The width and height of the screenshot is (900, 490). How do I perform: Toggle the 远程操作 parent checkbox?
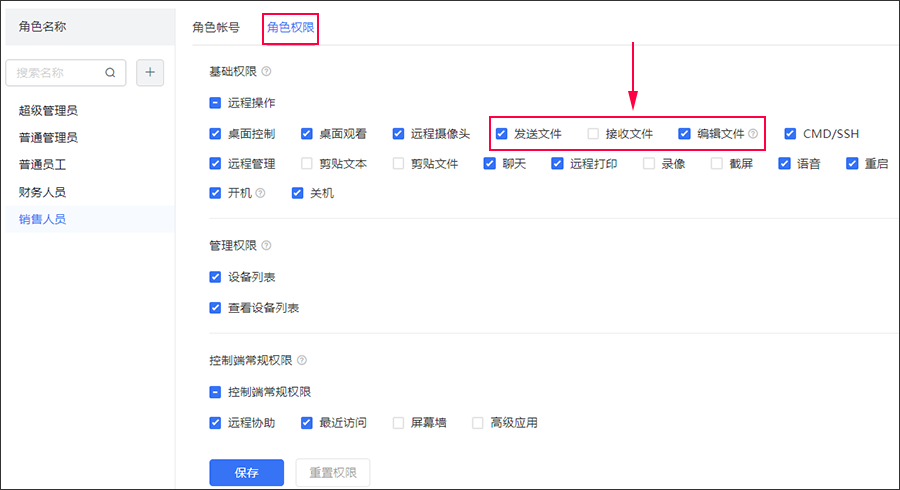point(215,102)
